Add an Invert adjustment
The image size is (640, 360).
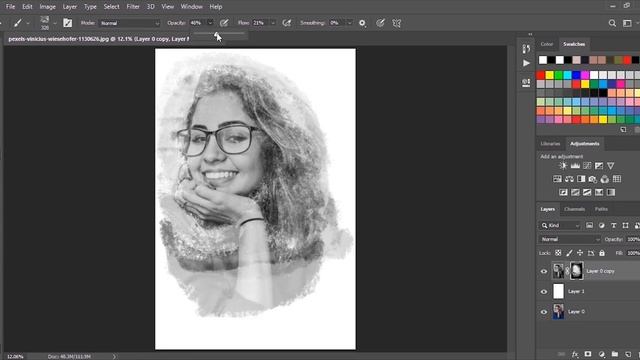click(x=563, y=192)
